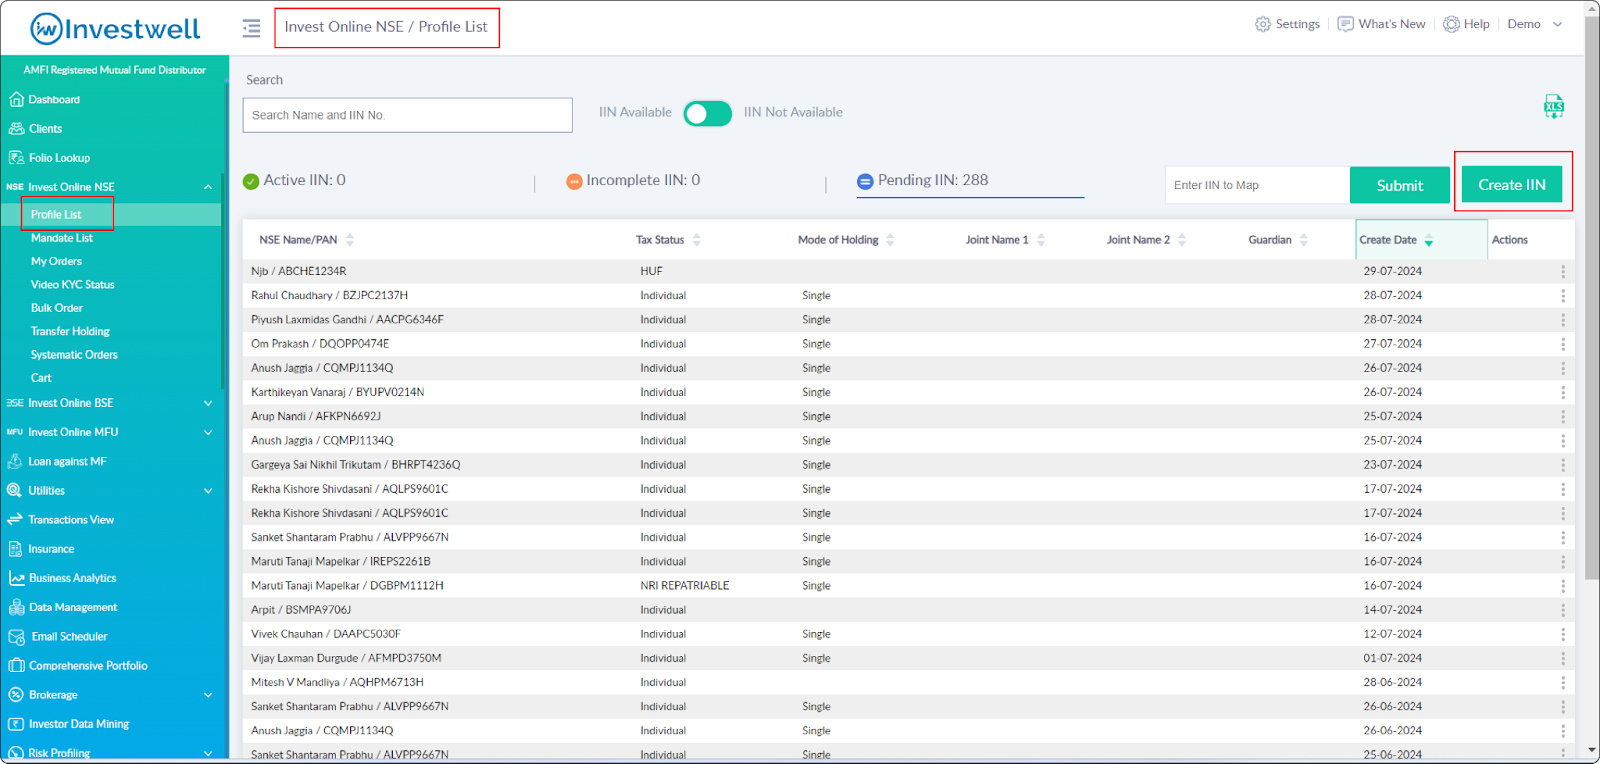The width and height of the screenshot is (1600, 764).
Task: Click Investwell logo
Action: (x=115, y=29)
